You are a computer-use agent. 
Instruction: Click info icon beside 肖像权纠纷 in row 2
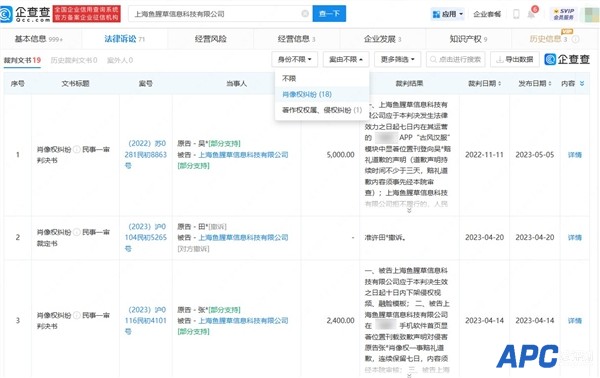77,232
